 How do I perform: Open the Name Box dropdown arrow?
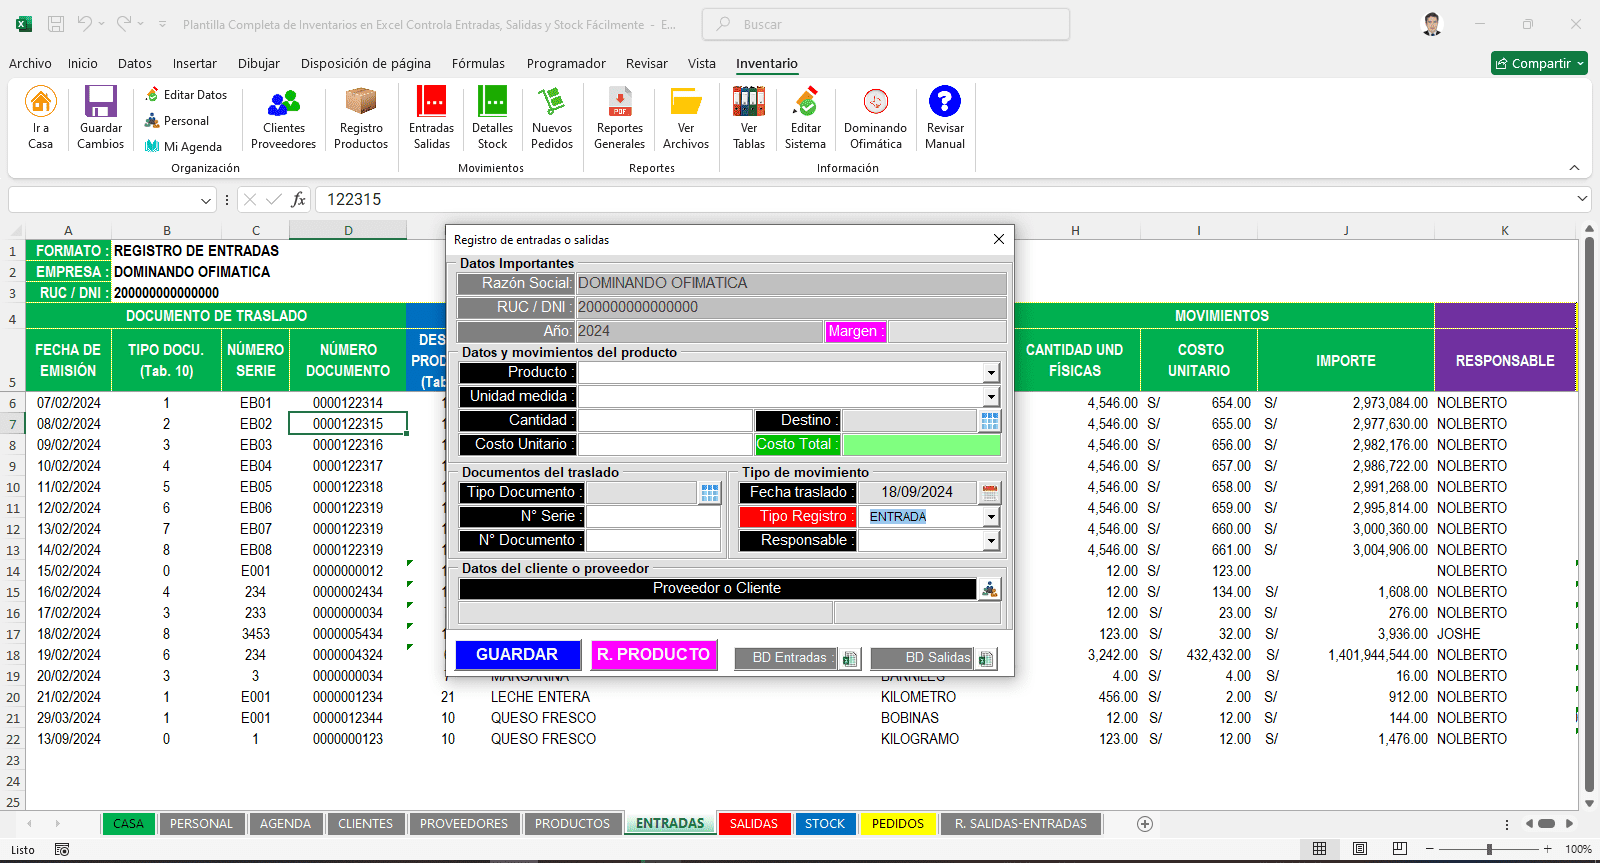click(206, 200)
